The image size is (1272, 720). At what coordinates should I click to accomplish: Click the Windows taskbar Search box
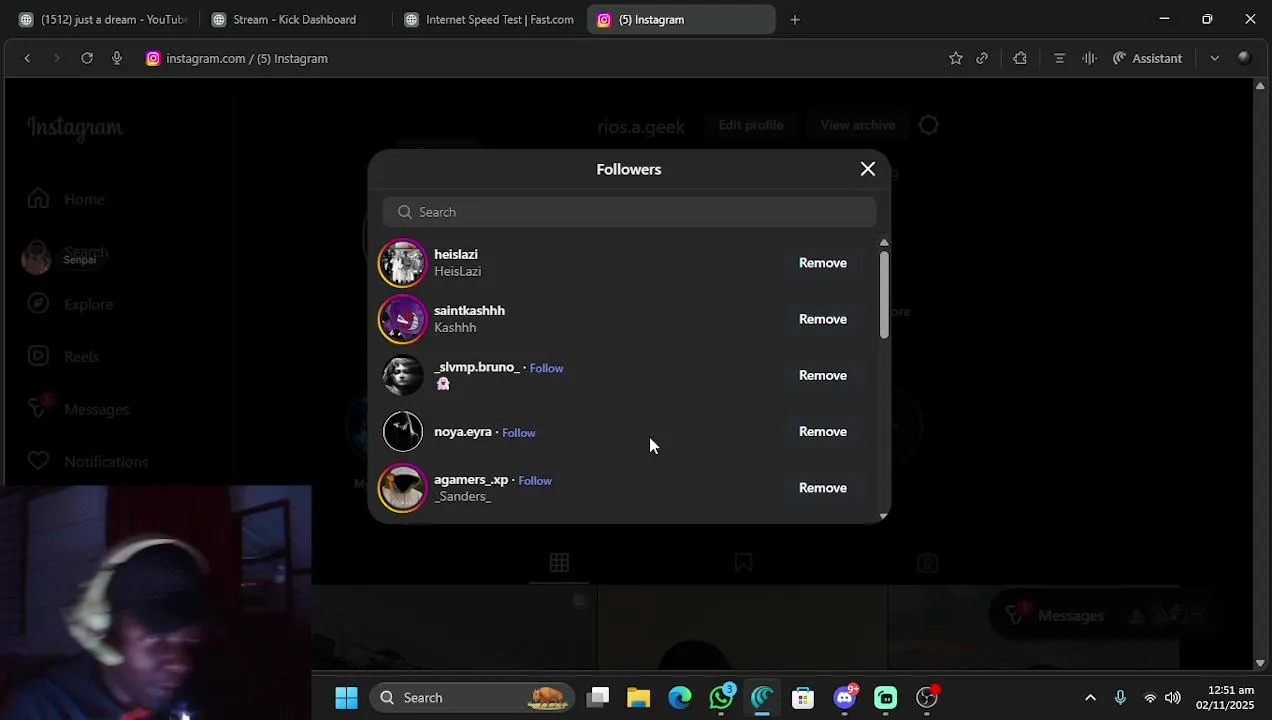point(472,697)
